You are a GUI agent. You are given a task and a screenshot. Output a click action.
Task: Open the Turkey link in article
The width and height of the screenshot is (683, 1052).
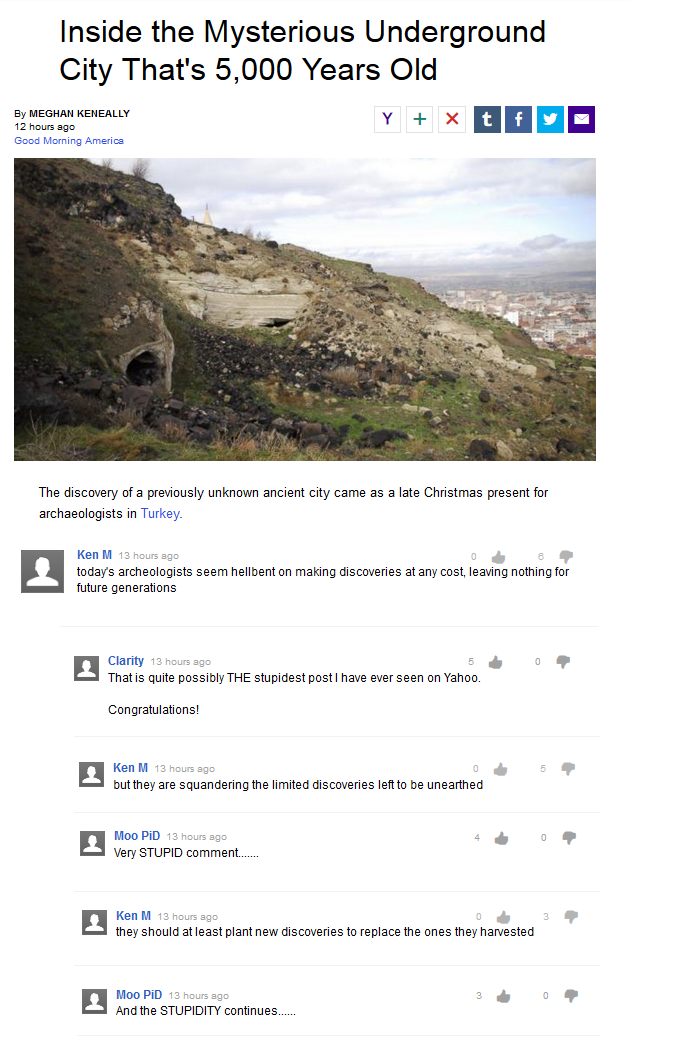(161, 513)
